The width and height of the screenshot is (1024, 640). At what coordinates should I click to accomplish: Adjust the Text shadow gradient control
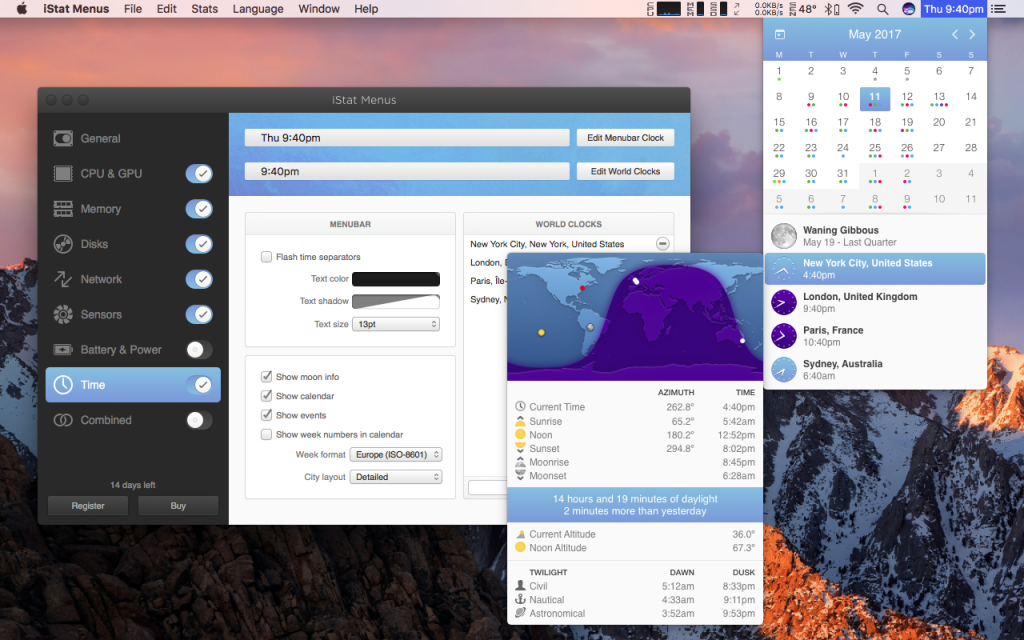click(x=395, y=301)
